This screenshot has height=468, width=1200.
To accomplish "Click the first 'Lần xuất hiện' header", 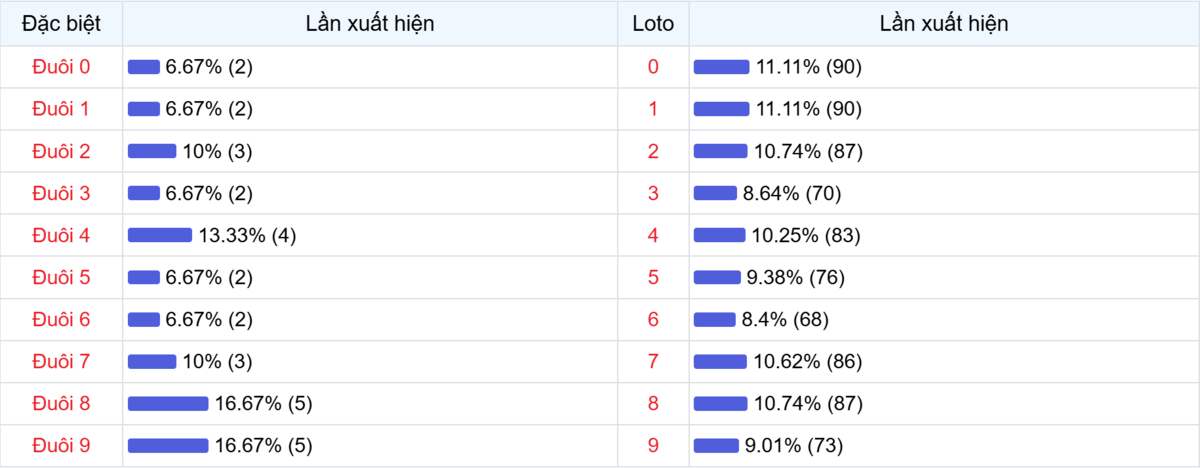I will pyautogui.click(x=370, y=24).
